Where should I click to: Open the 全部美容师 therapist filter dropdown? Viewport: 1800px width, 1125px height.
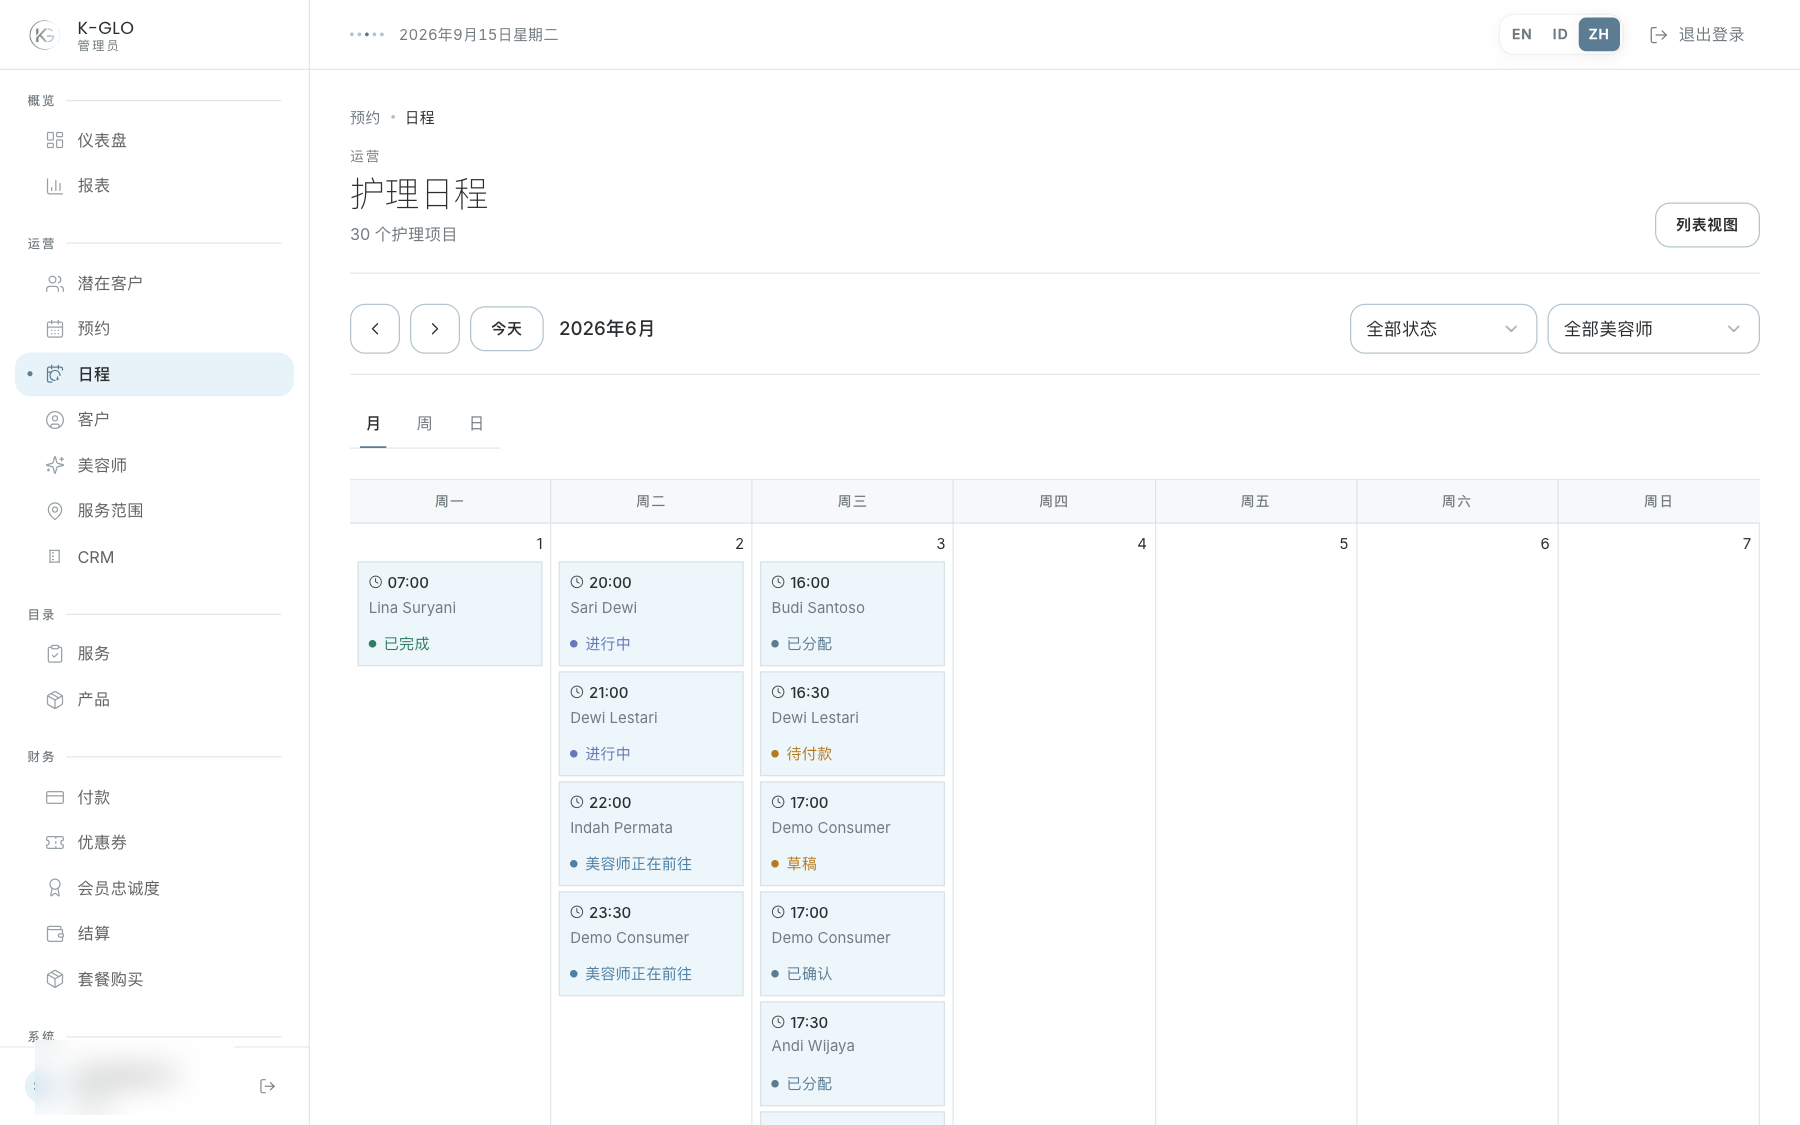[1653, 329]
